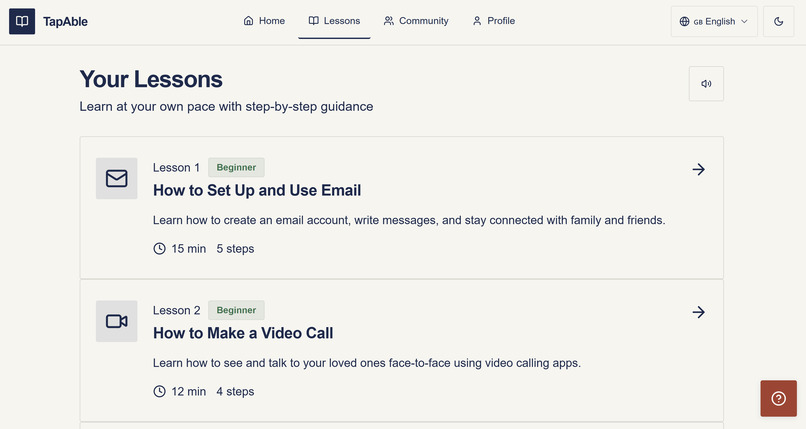The width and height of the screenshot is (806, 429).
Task: Open How to Set Up and Use Email
Action: pos(257,191)
